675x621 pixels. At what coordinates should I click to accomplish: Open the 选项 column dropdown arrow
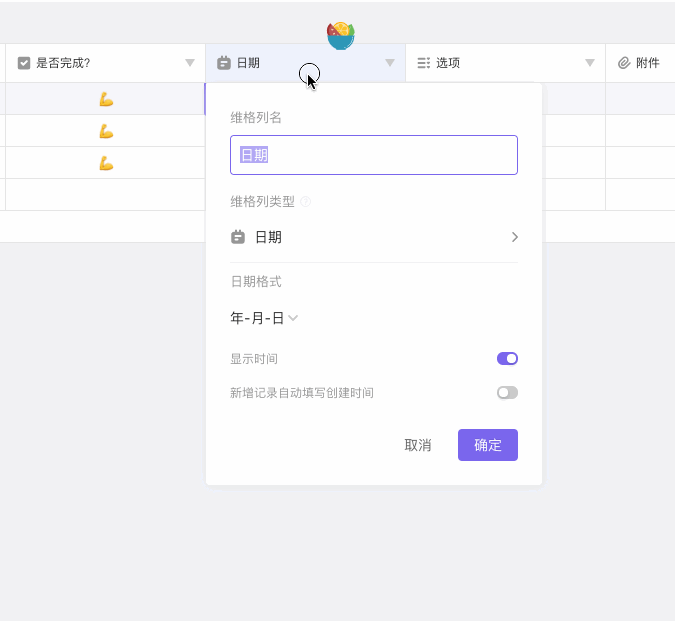[590, 63]
